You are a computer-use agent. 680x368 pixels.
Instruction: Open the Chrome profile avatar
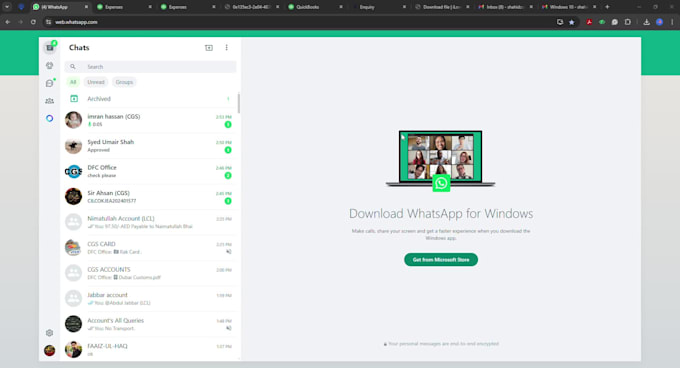(660, 22)
